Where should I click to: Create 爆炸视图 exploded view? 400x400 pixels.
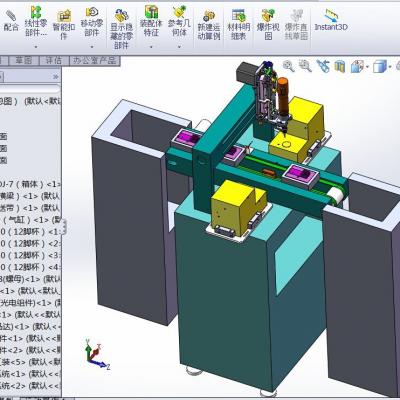(268, 25)
